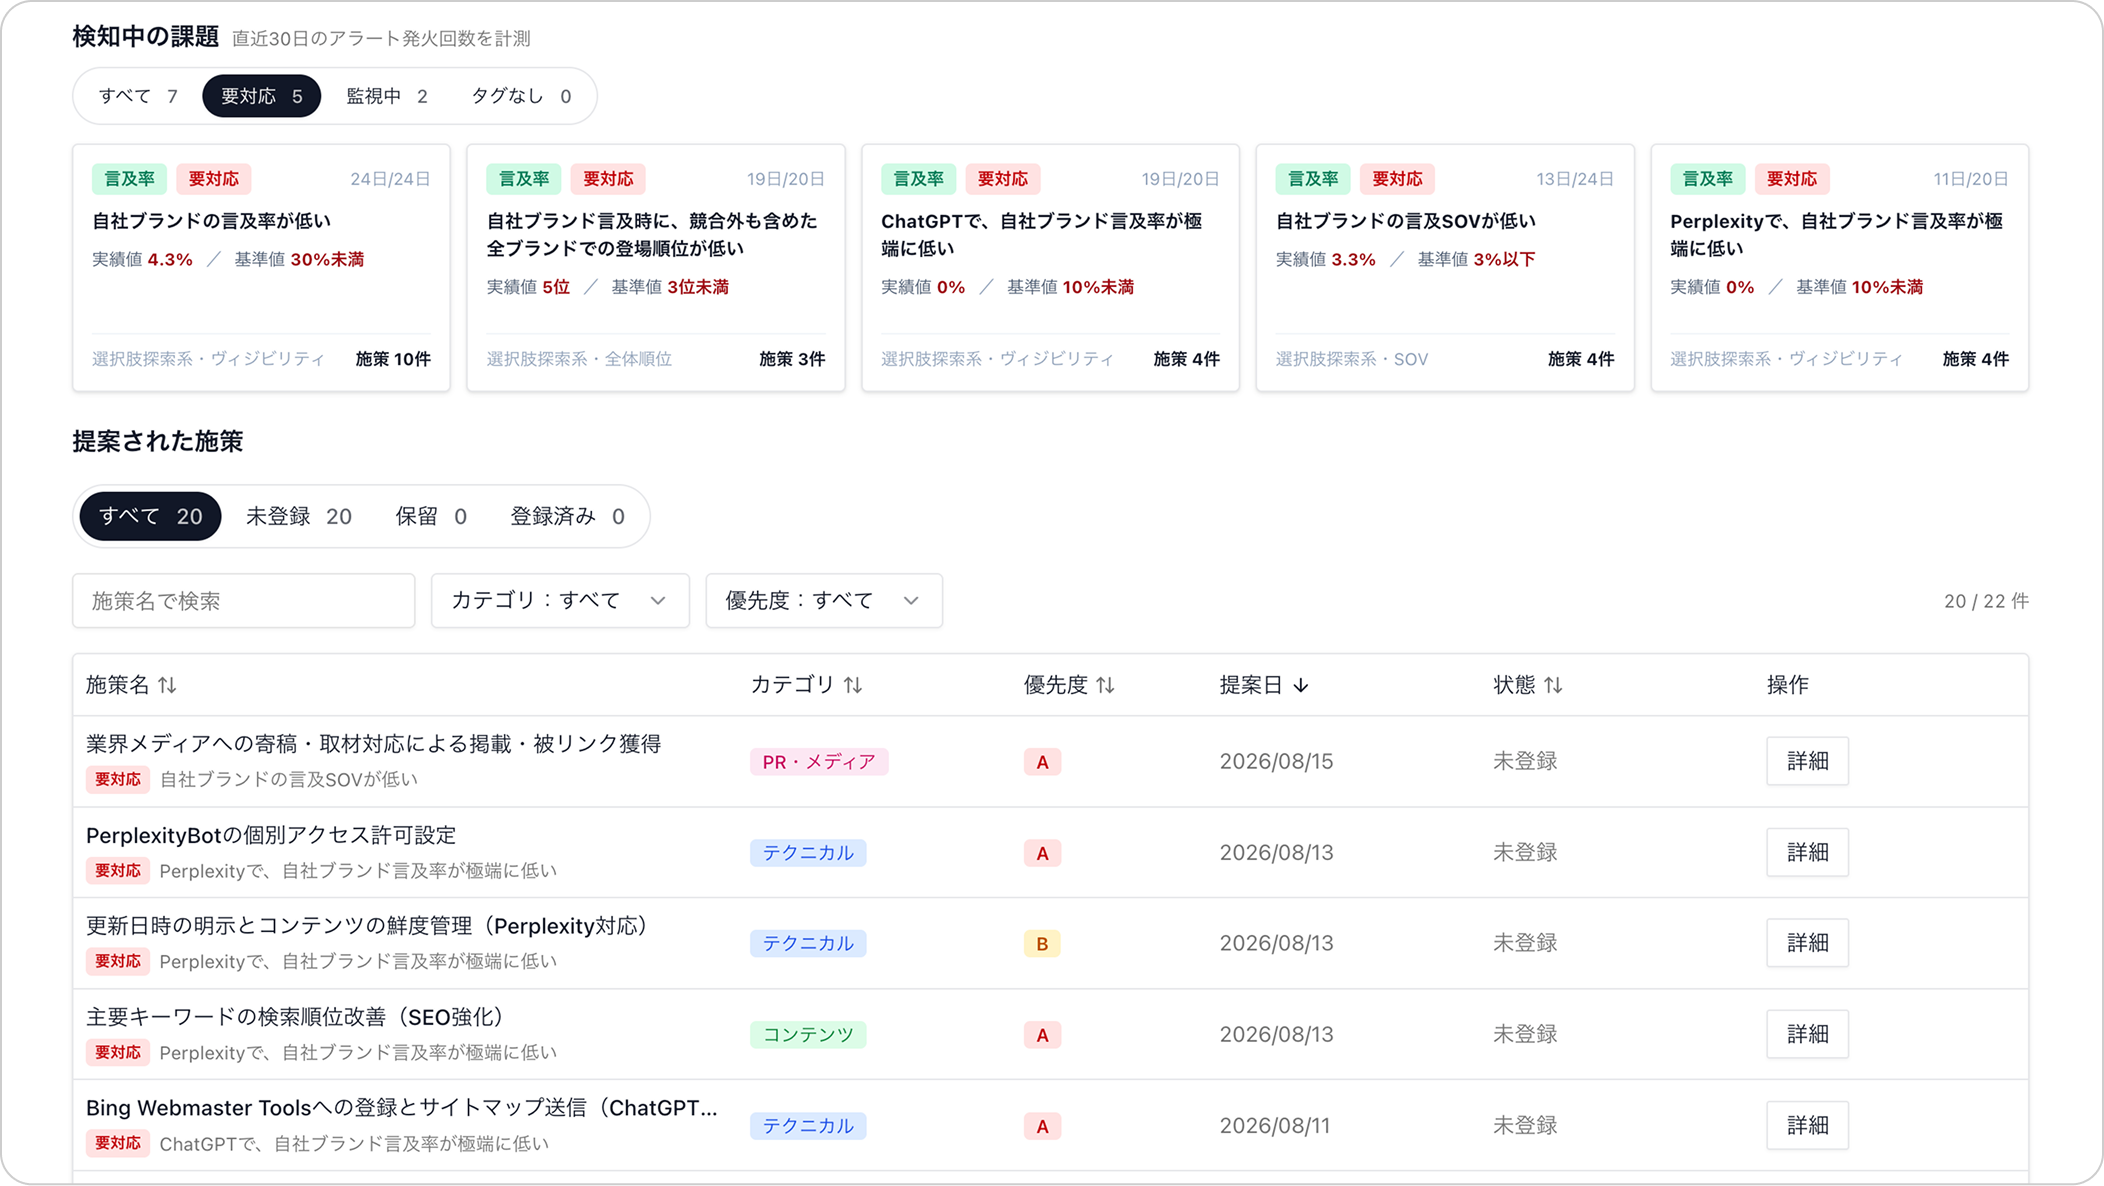Open カテゴリ：すべて dropdown filter

(560, 601)
